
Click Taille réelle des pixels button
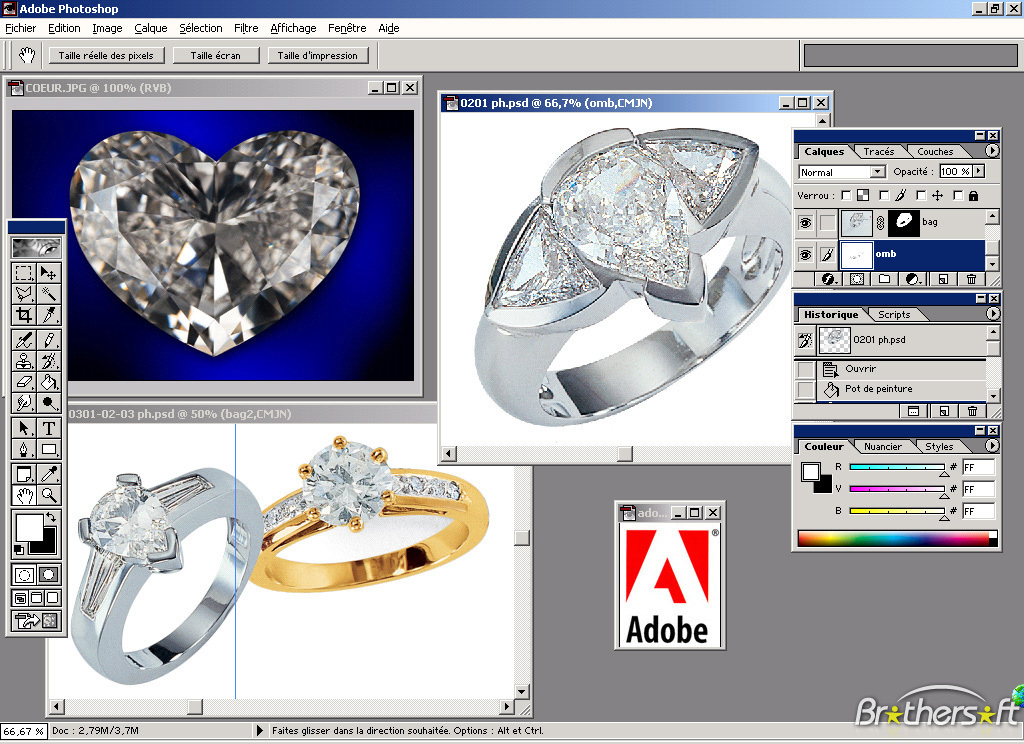pyautogui.click(x=106, y=56)
